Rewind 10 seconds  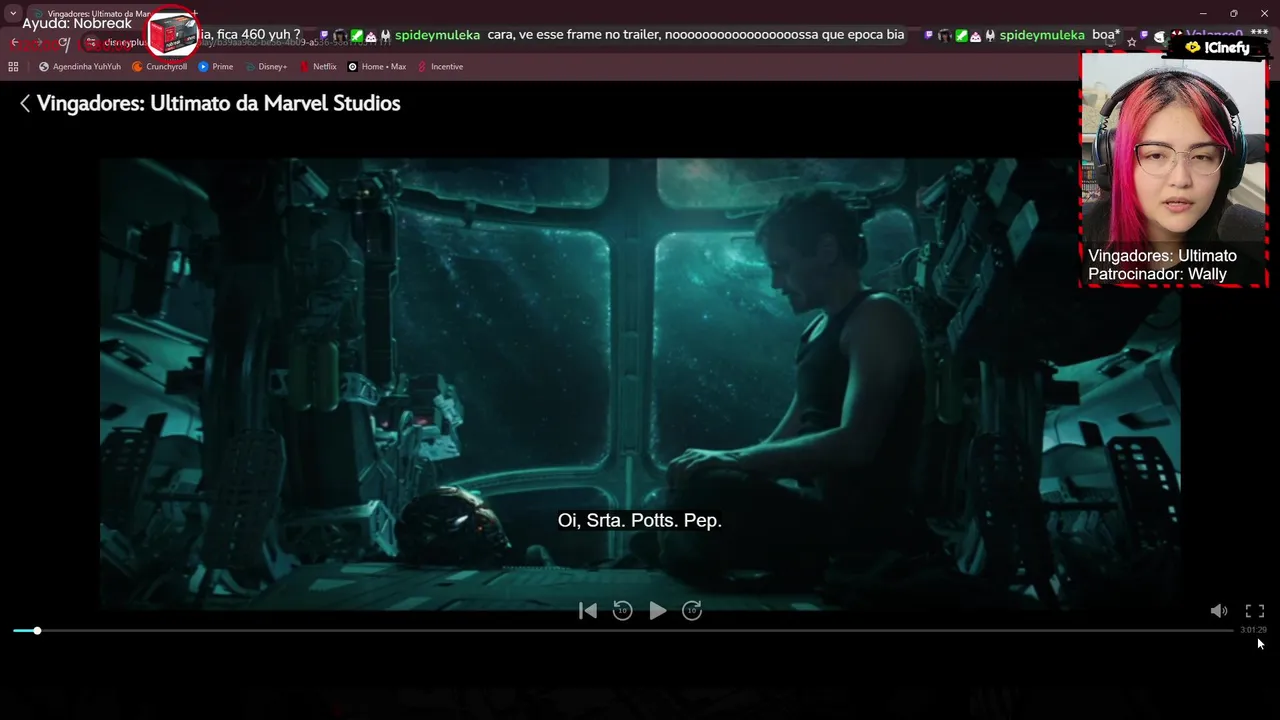[x=622, y=610]
